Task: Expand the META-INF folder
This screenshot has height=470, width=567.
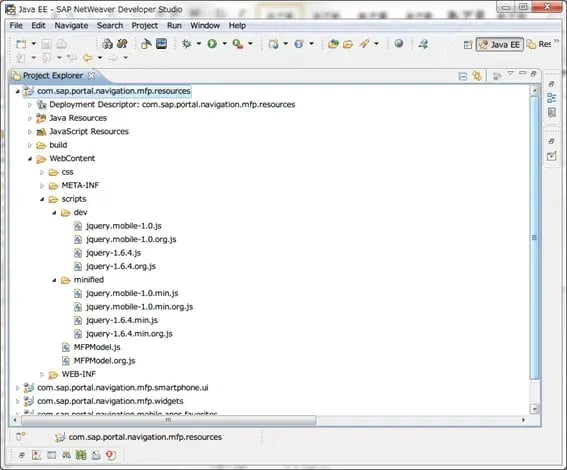Action: [x=42, y=186]
